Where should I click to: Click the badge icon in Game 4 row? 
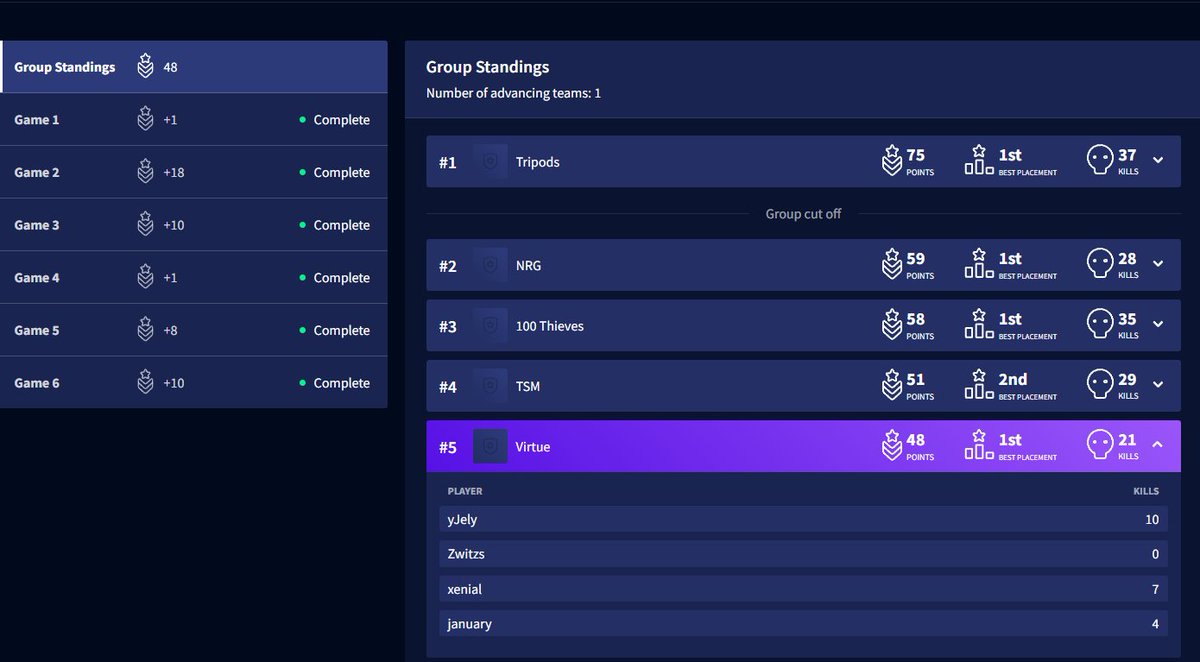coord(146,278)
